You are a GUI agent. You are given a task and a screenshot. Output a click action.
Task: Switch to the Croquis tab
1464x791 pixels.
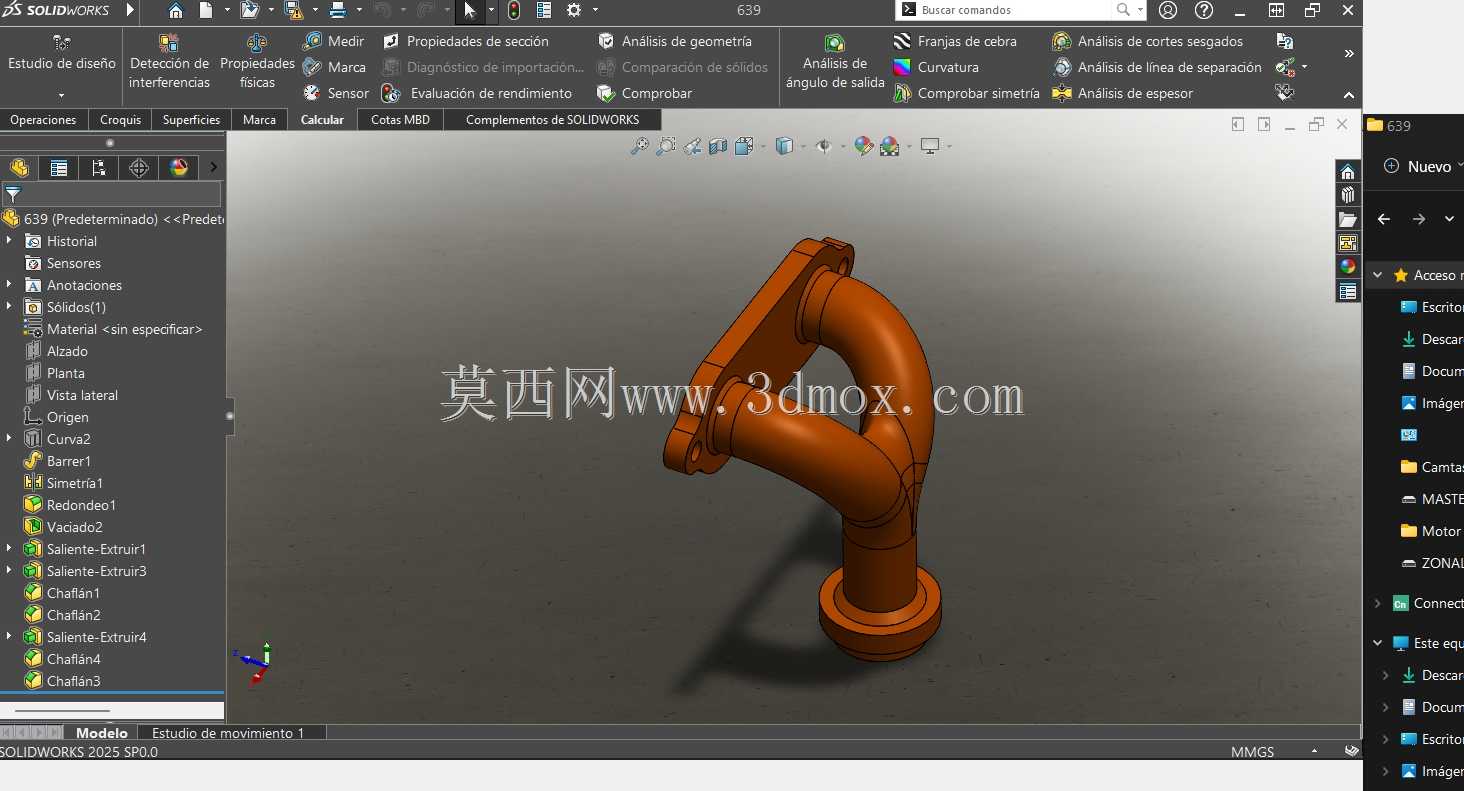[x=120, y=119]
